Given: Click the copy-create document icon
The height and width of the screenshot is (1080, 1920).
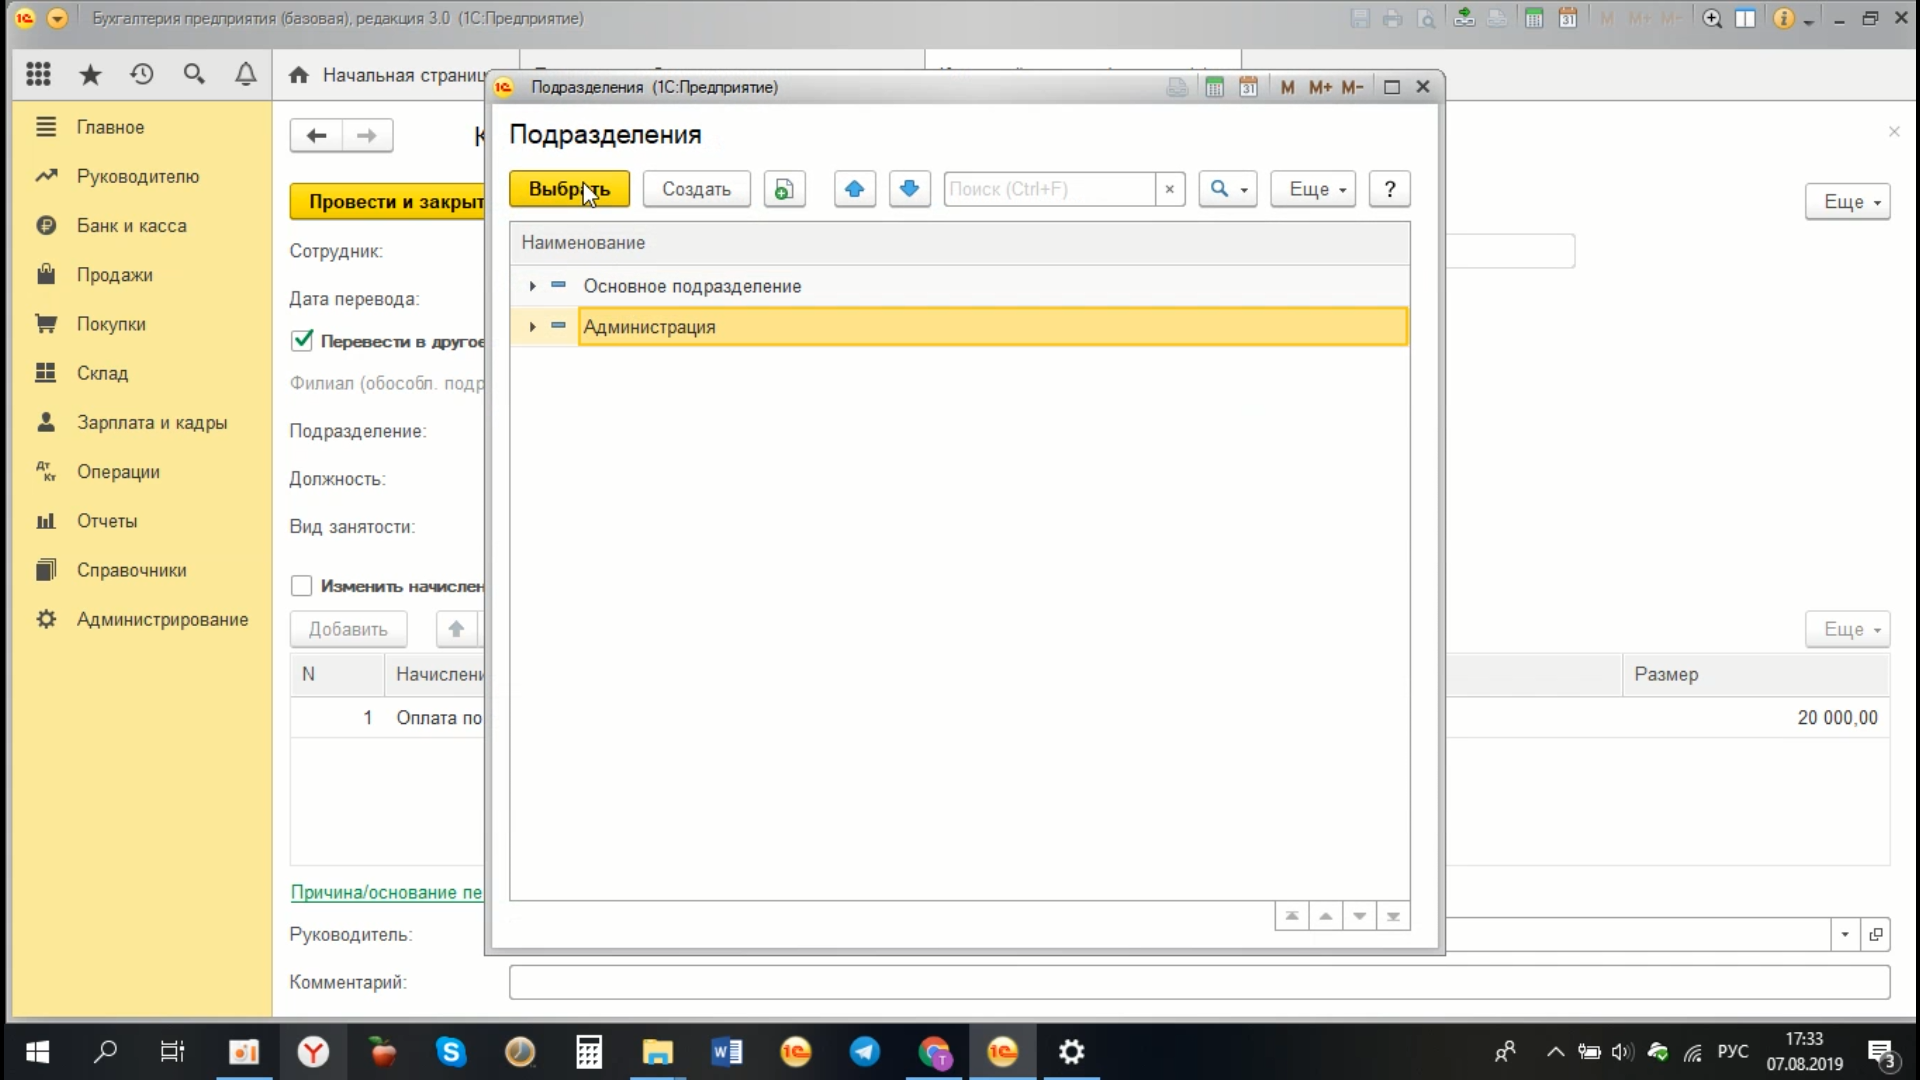Looking at the screenshot, I should [x=784, y=189].
